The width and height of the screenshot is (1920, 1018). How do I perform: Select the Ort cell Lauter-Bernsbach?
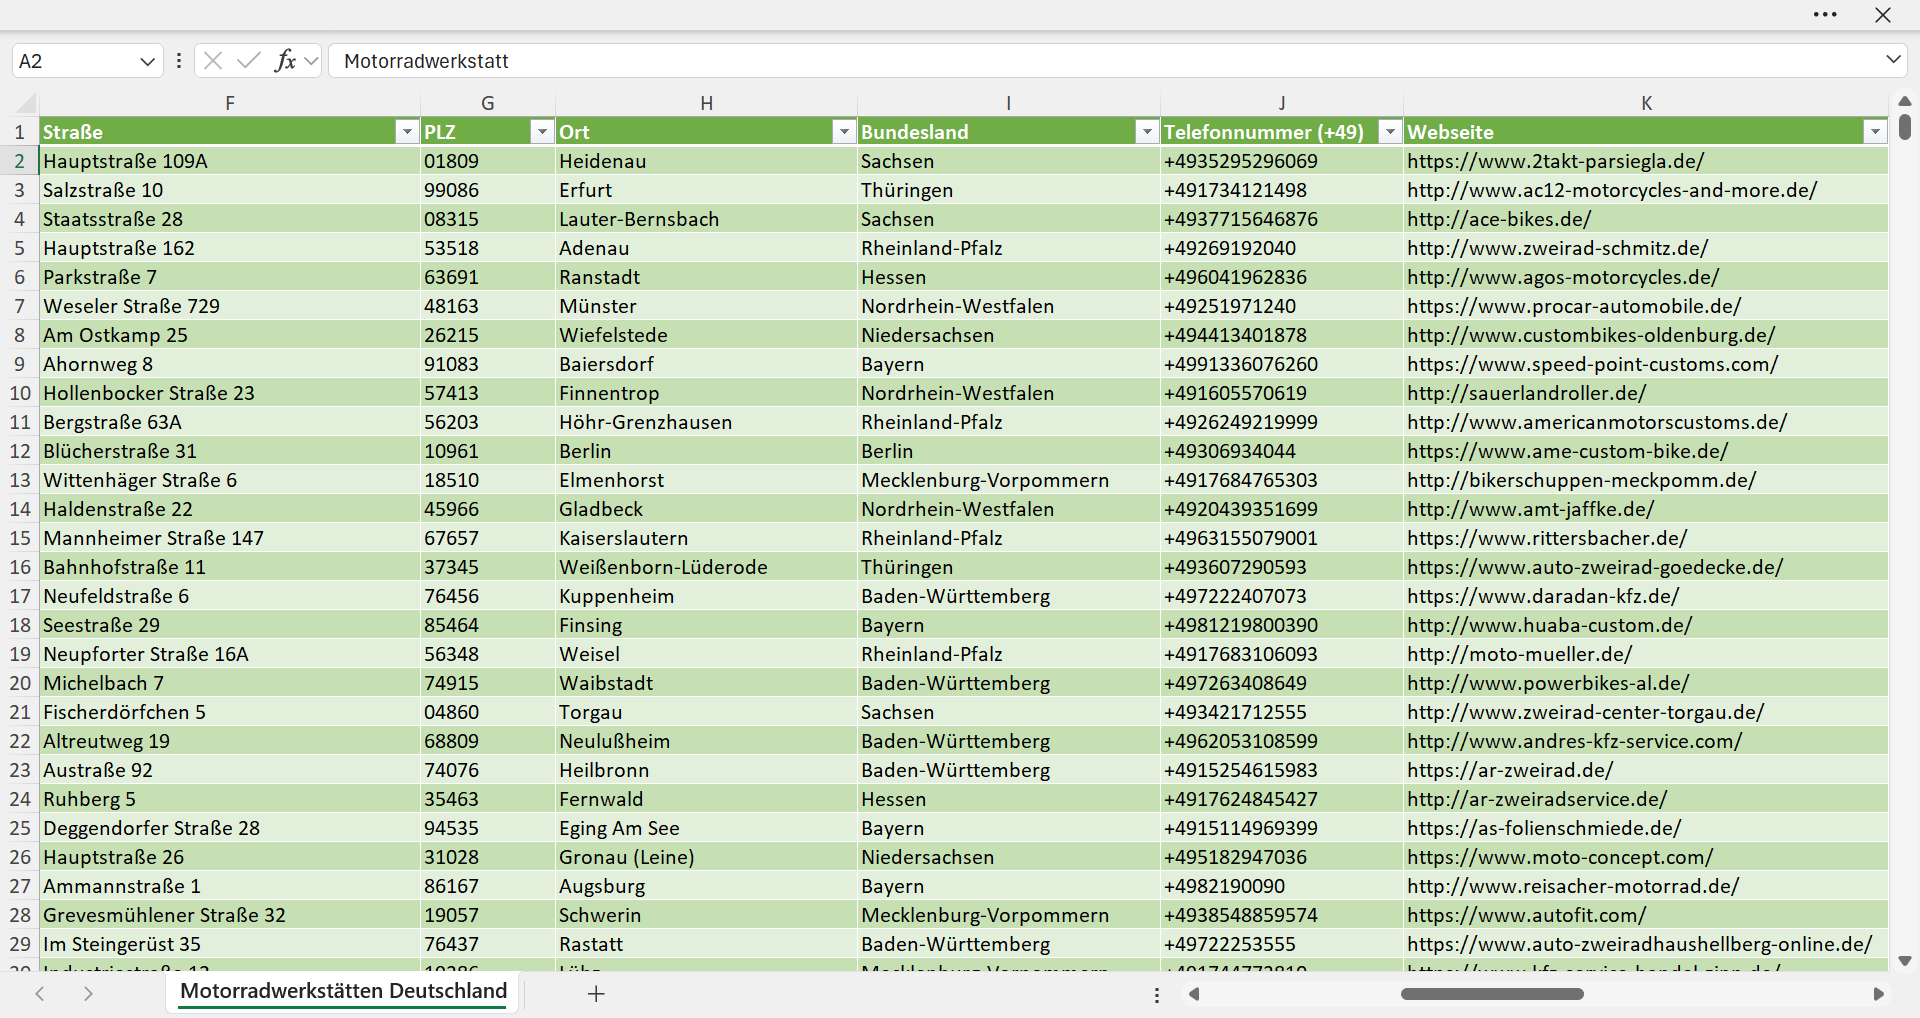706,219
